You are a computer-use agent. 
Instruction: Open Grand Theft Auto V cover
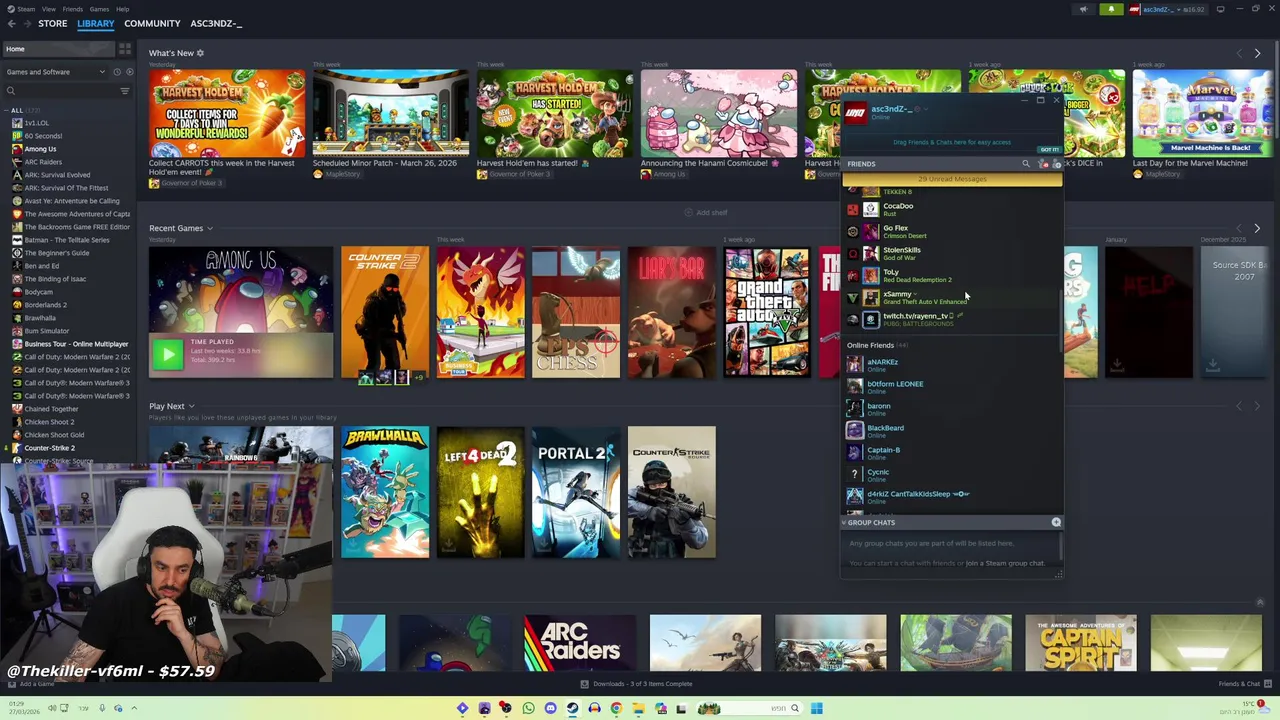click(767, 313)
